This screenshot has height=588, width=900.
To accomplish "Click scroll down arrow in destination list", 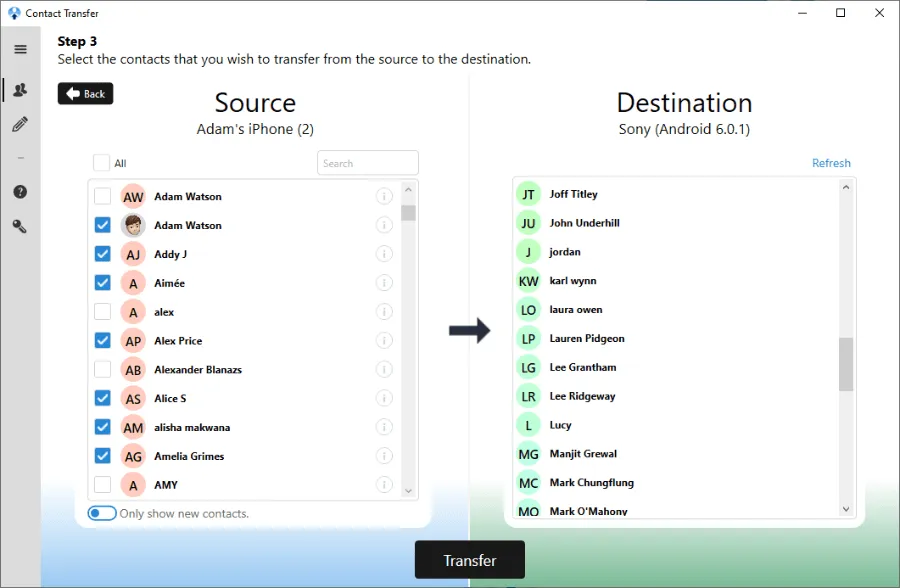I will (x=846, y=509).
